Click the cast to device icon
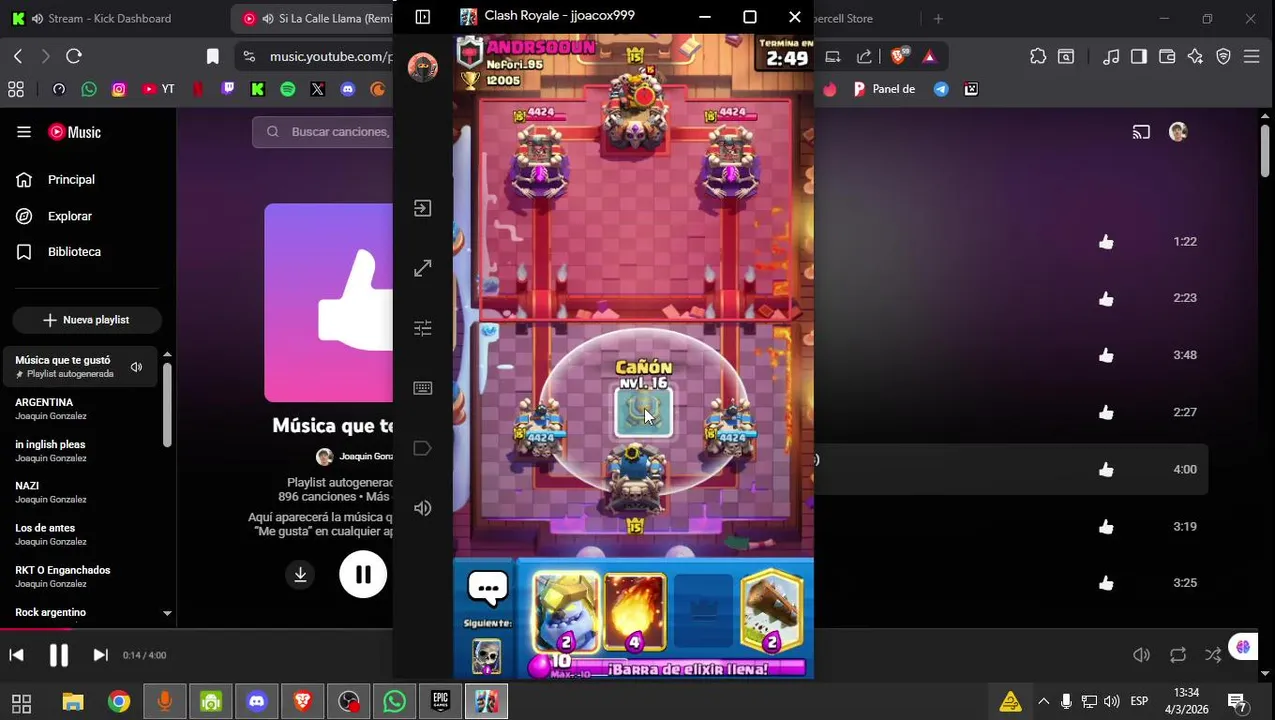This screenshot has width=1275, height=720. click(1140, 132)
